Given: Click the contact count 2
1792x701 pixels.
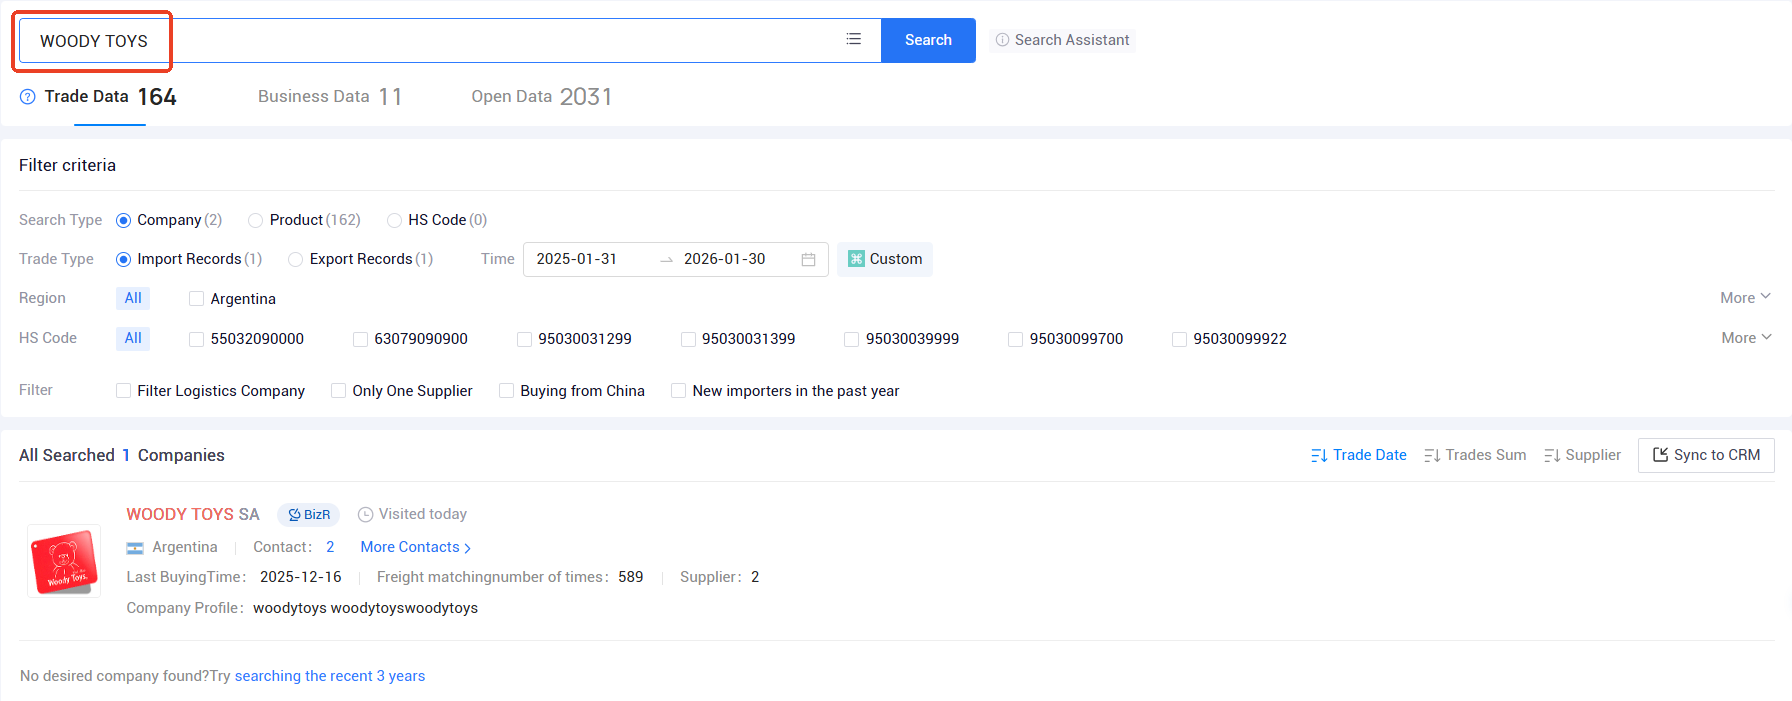Looking at the screenshot, I should [330, 547].
